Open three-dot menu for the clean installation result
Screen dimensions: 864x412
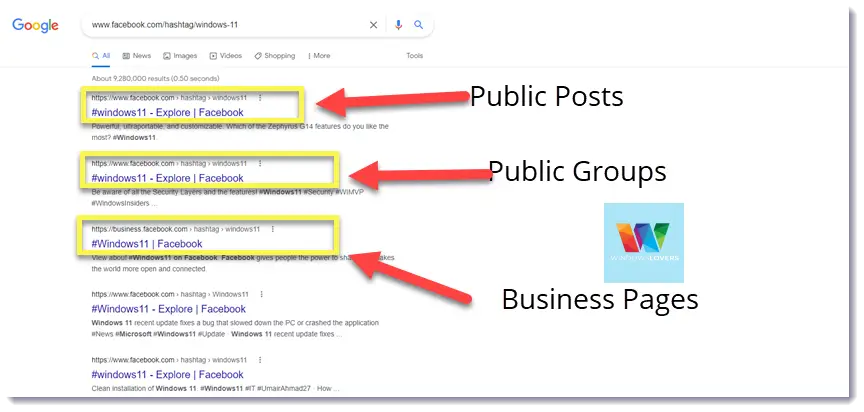(260, 360)
